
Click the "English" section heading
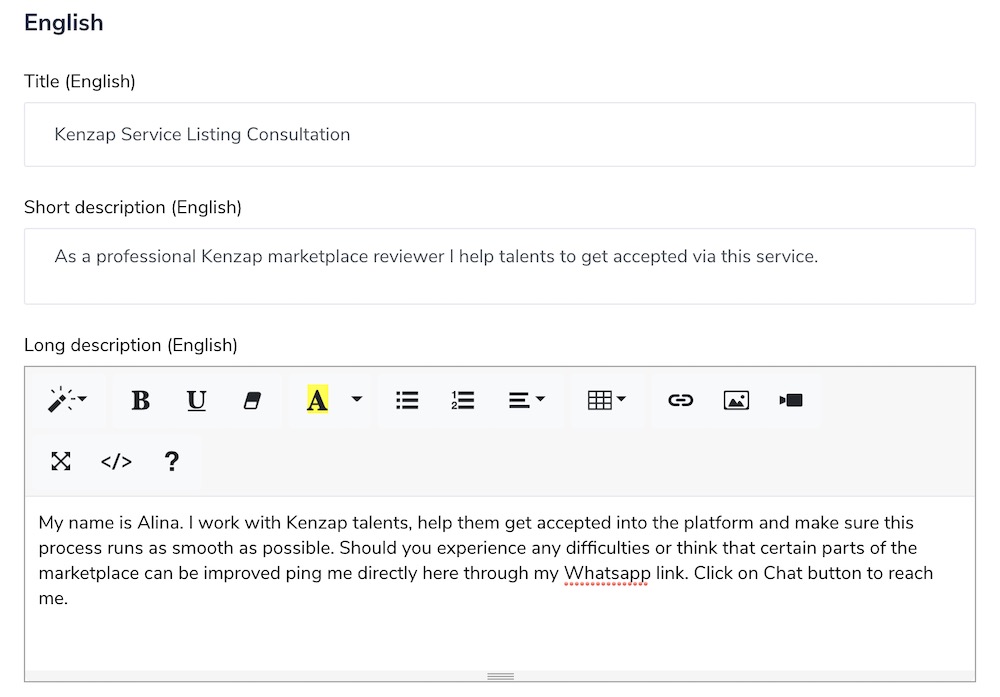[64, 23]
